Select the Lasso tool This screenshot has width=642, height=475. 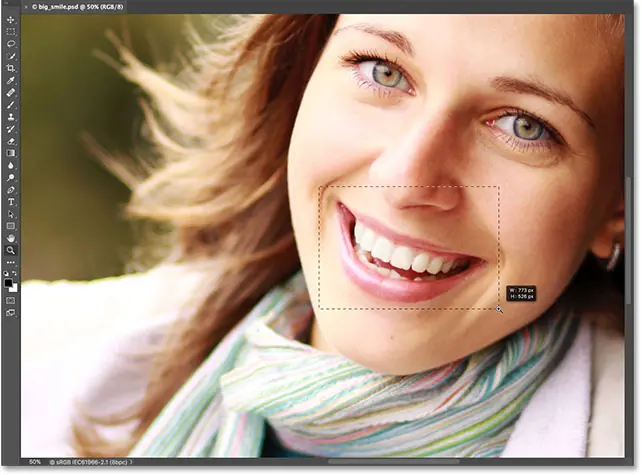11,43
